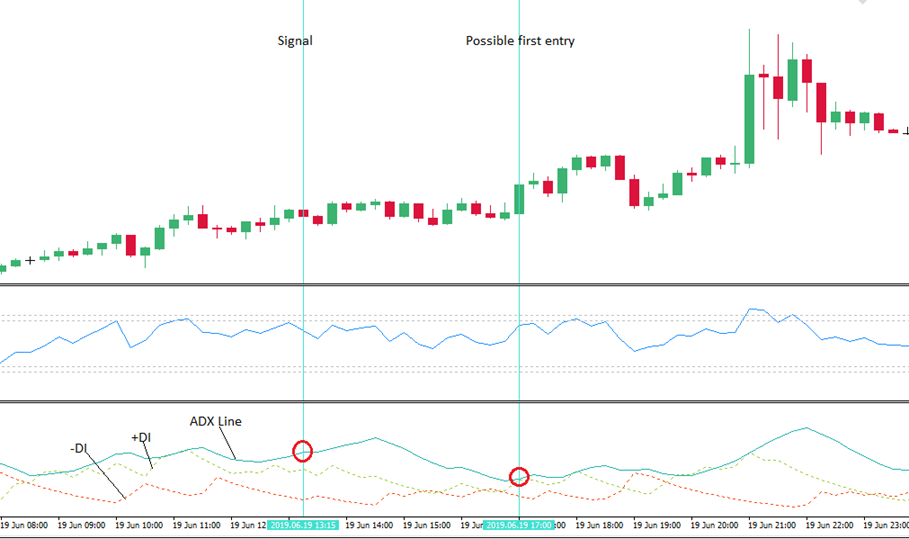Image resolution: width=909 pixels, height=539 pixels.
Task: Select the "ADX Line" annotation text
Action: click(x=216, y=421)
